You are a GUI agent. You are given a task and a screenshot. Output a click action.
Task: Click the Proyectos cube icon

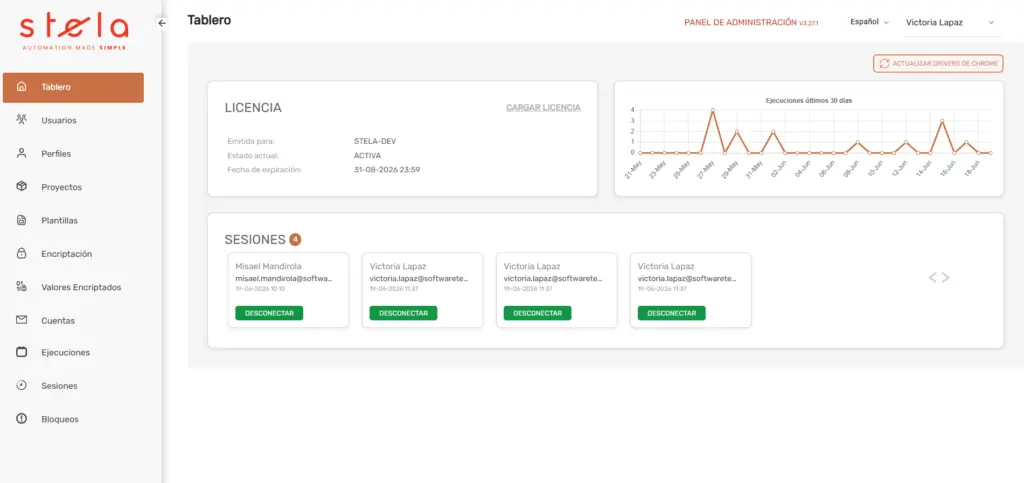tap(22, 187)
